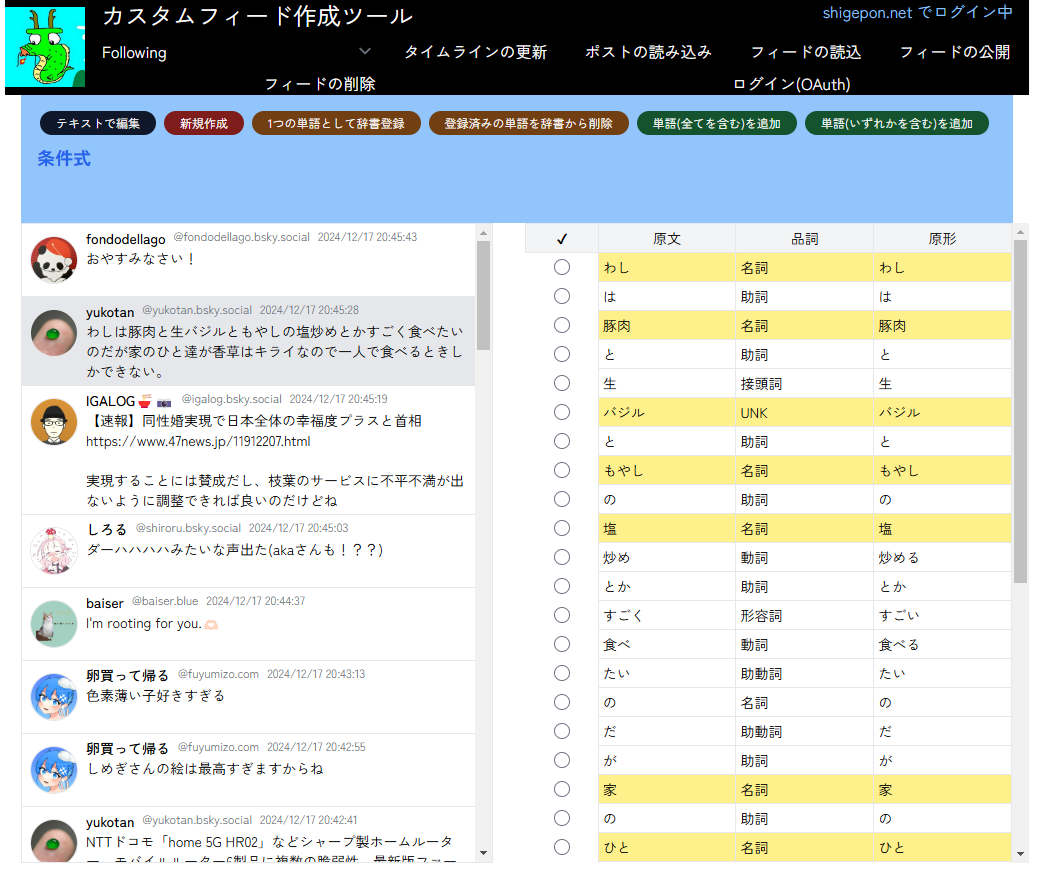
Task: Open baiser's cat avatar
Action: pyautogui.click(x=54, y=624)
